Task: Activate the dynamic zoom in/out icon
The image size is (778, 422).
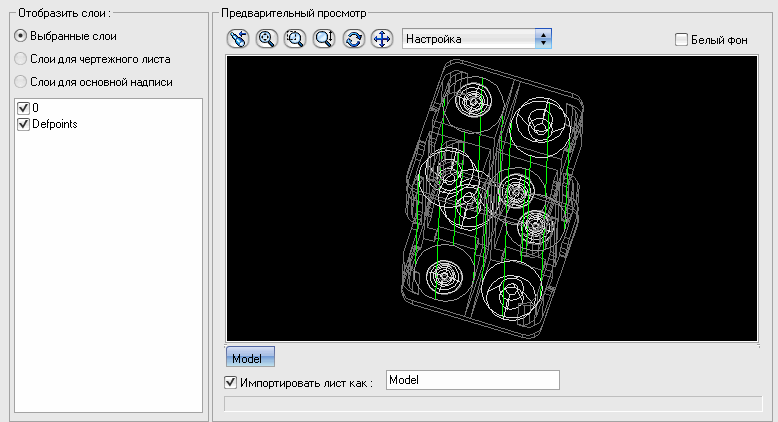Action: (323, 39)
